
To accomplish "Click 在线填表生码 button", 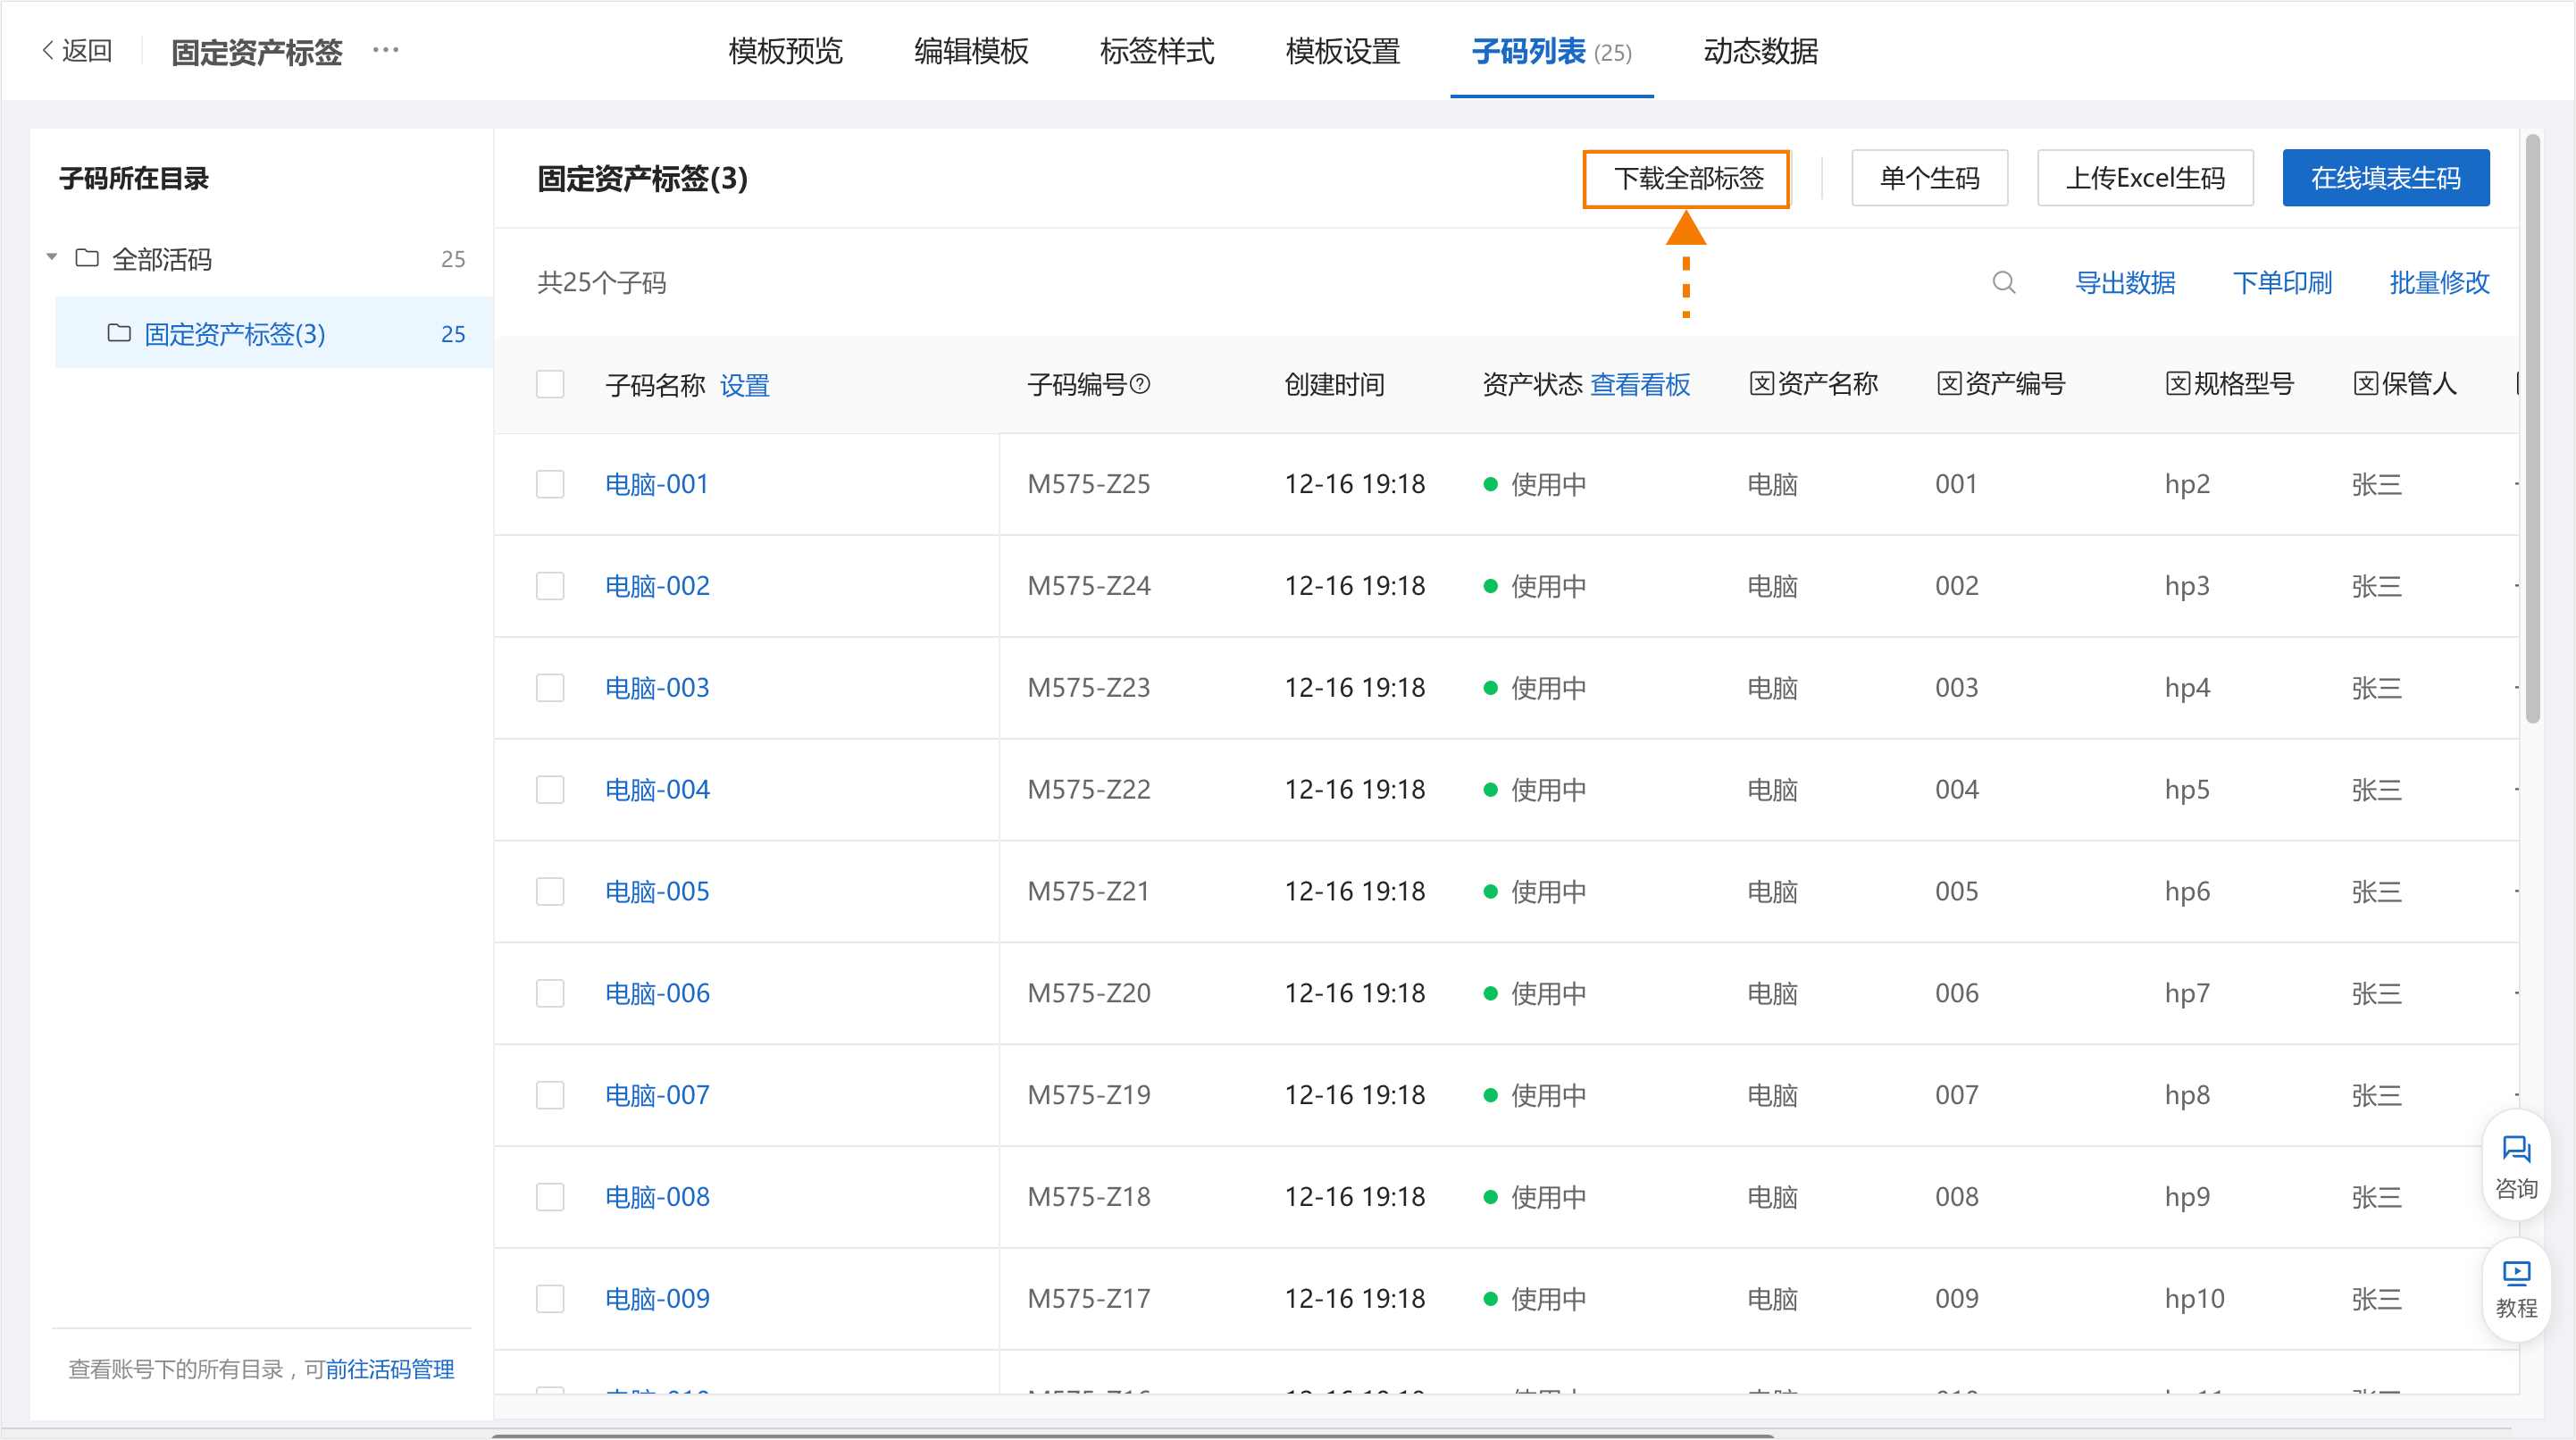I will click(x=2386, y=179).
